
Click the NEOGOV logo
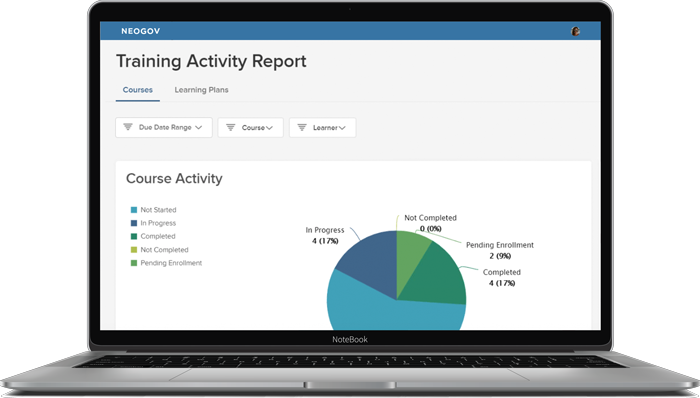140,31
